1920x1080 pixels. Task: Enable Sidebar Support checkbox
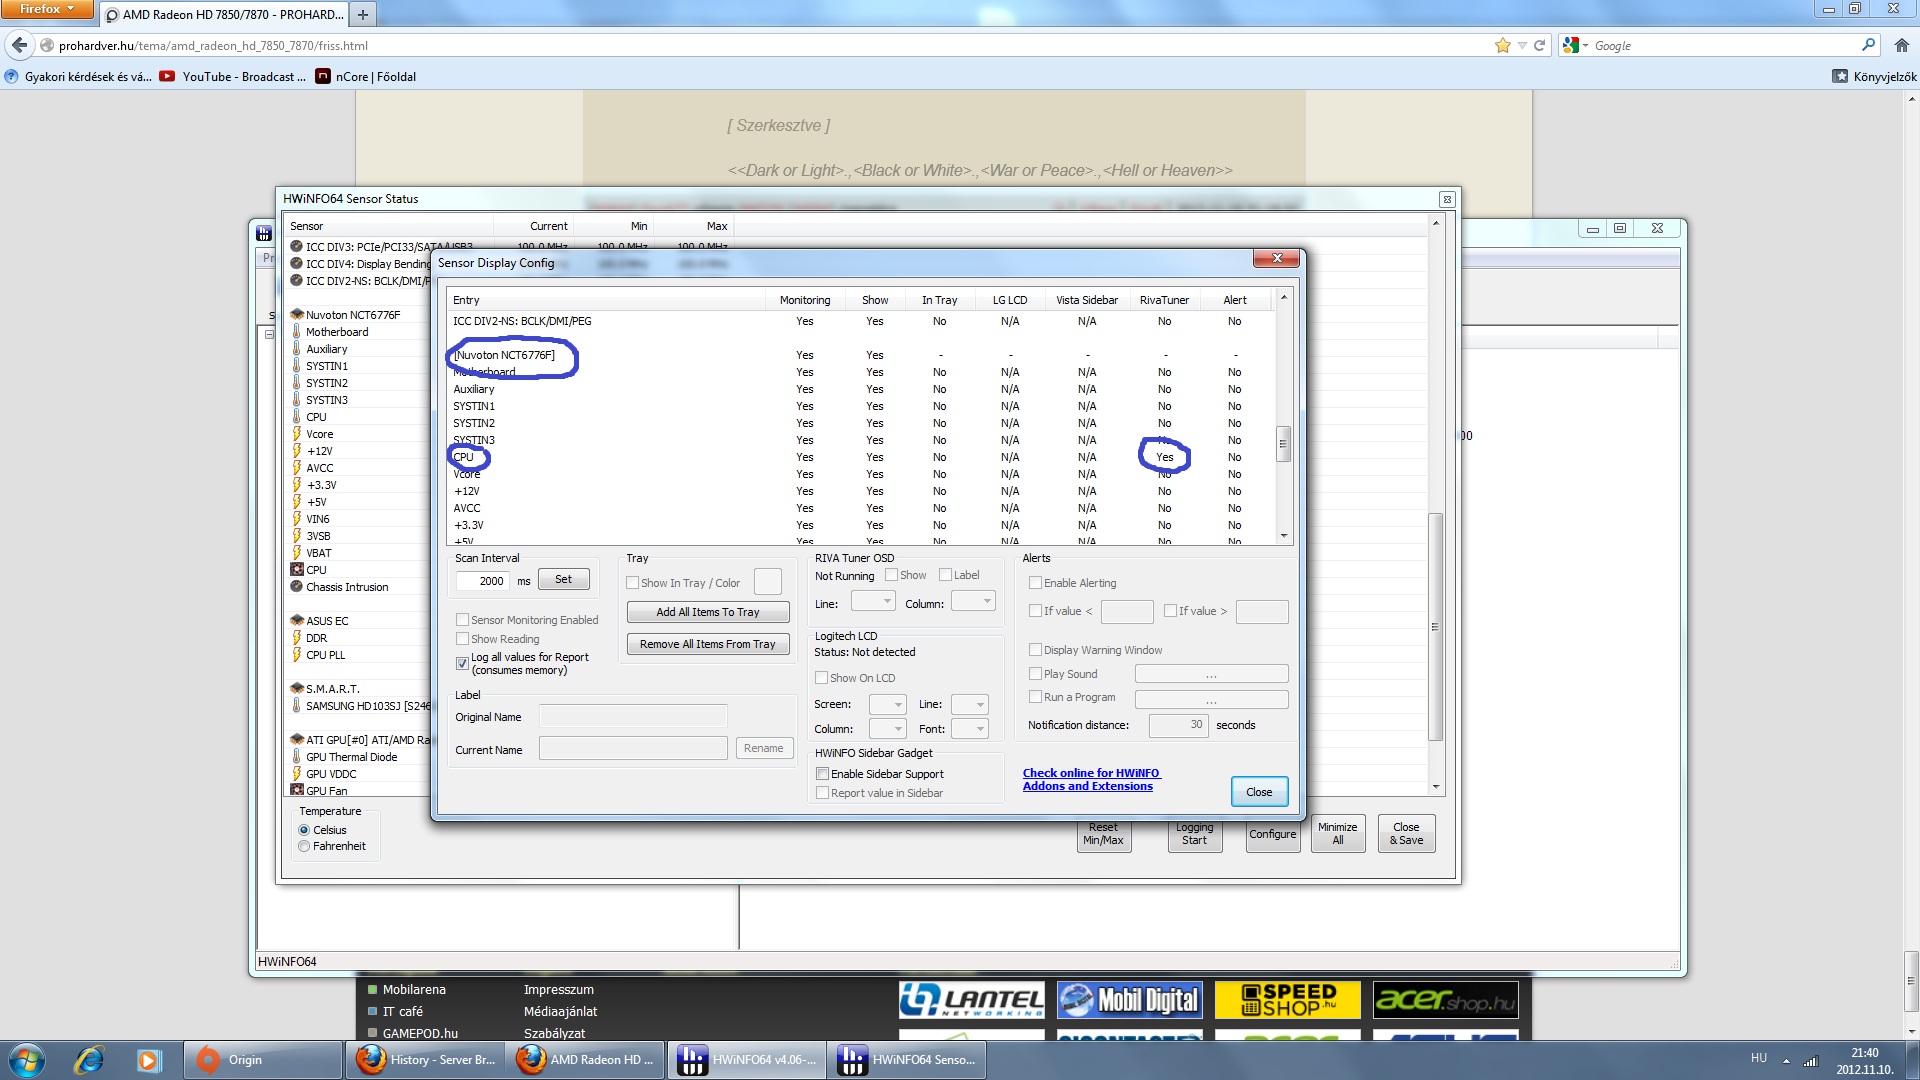point(822,774)
